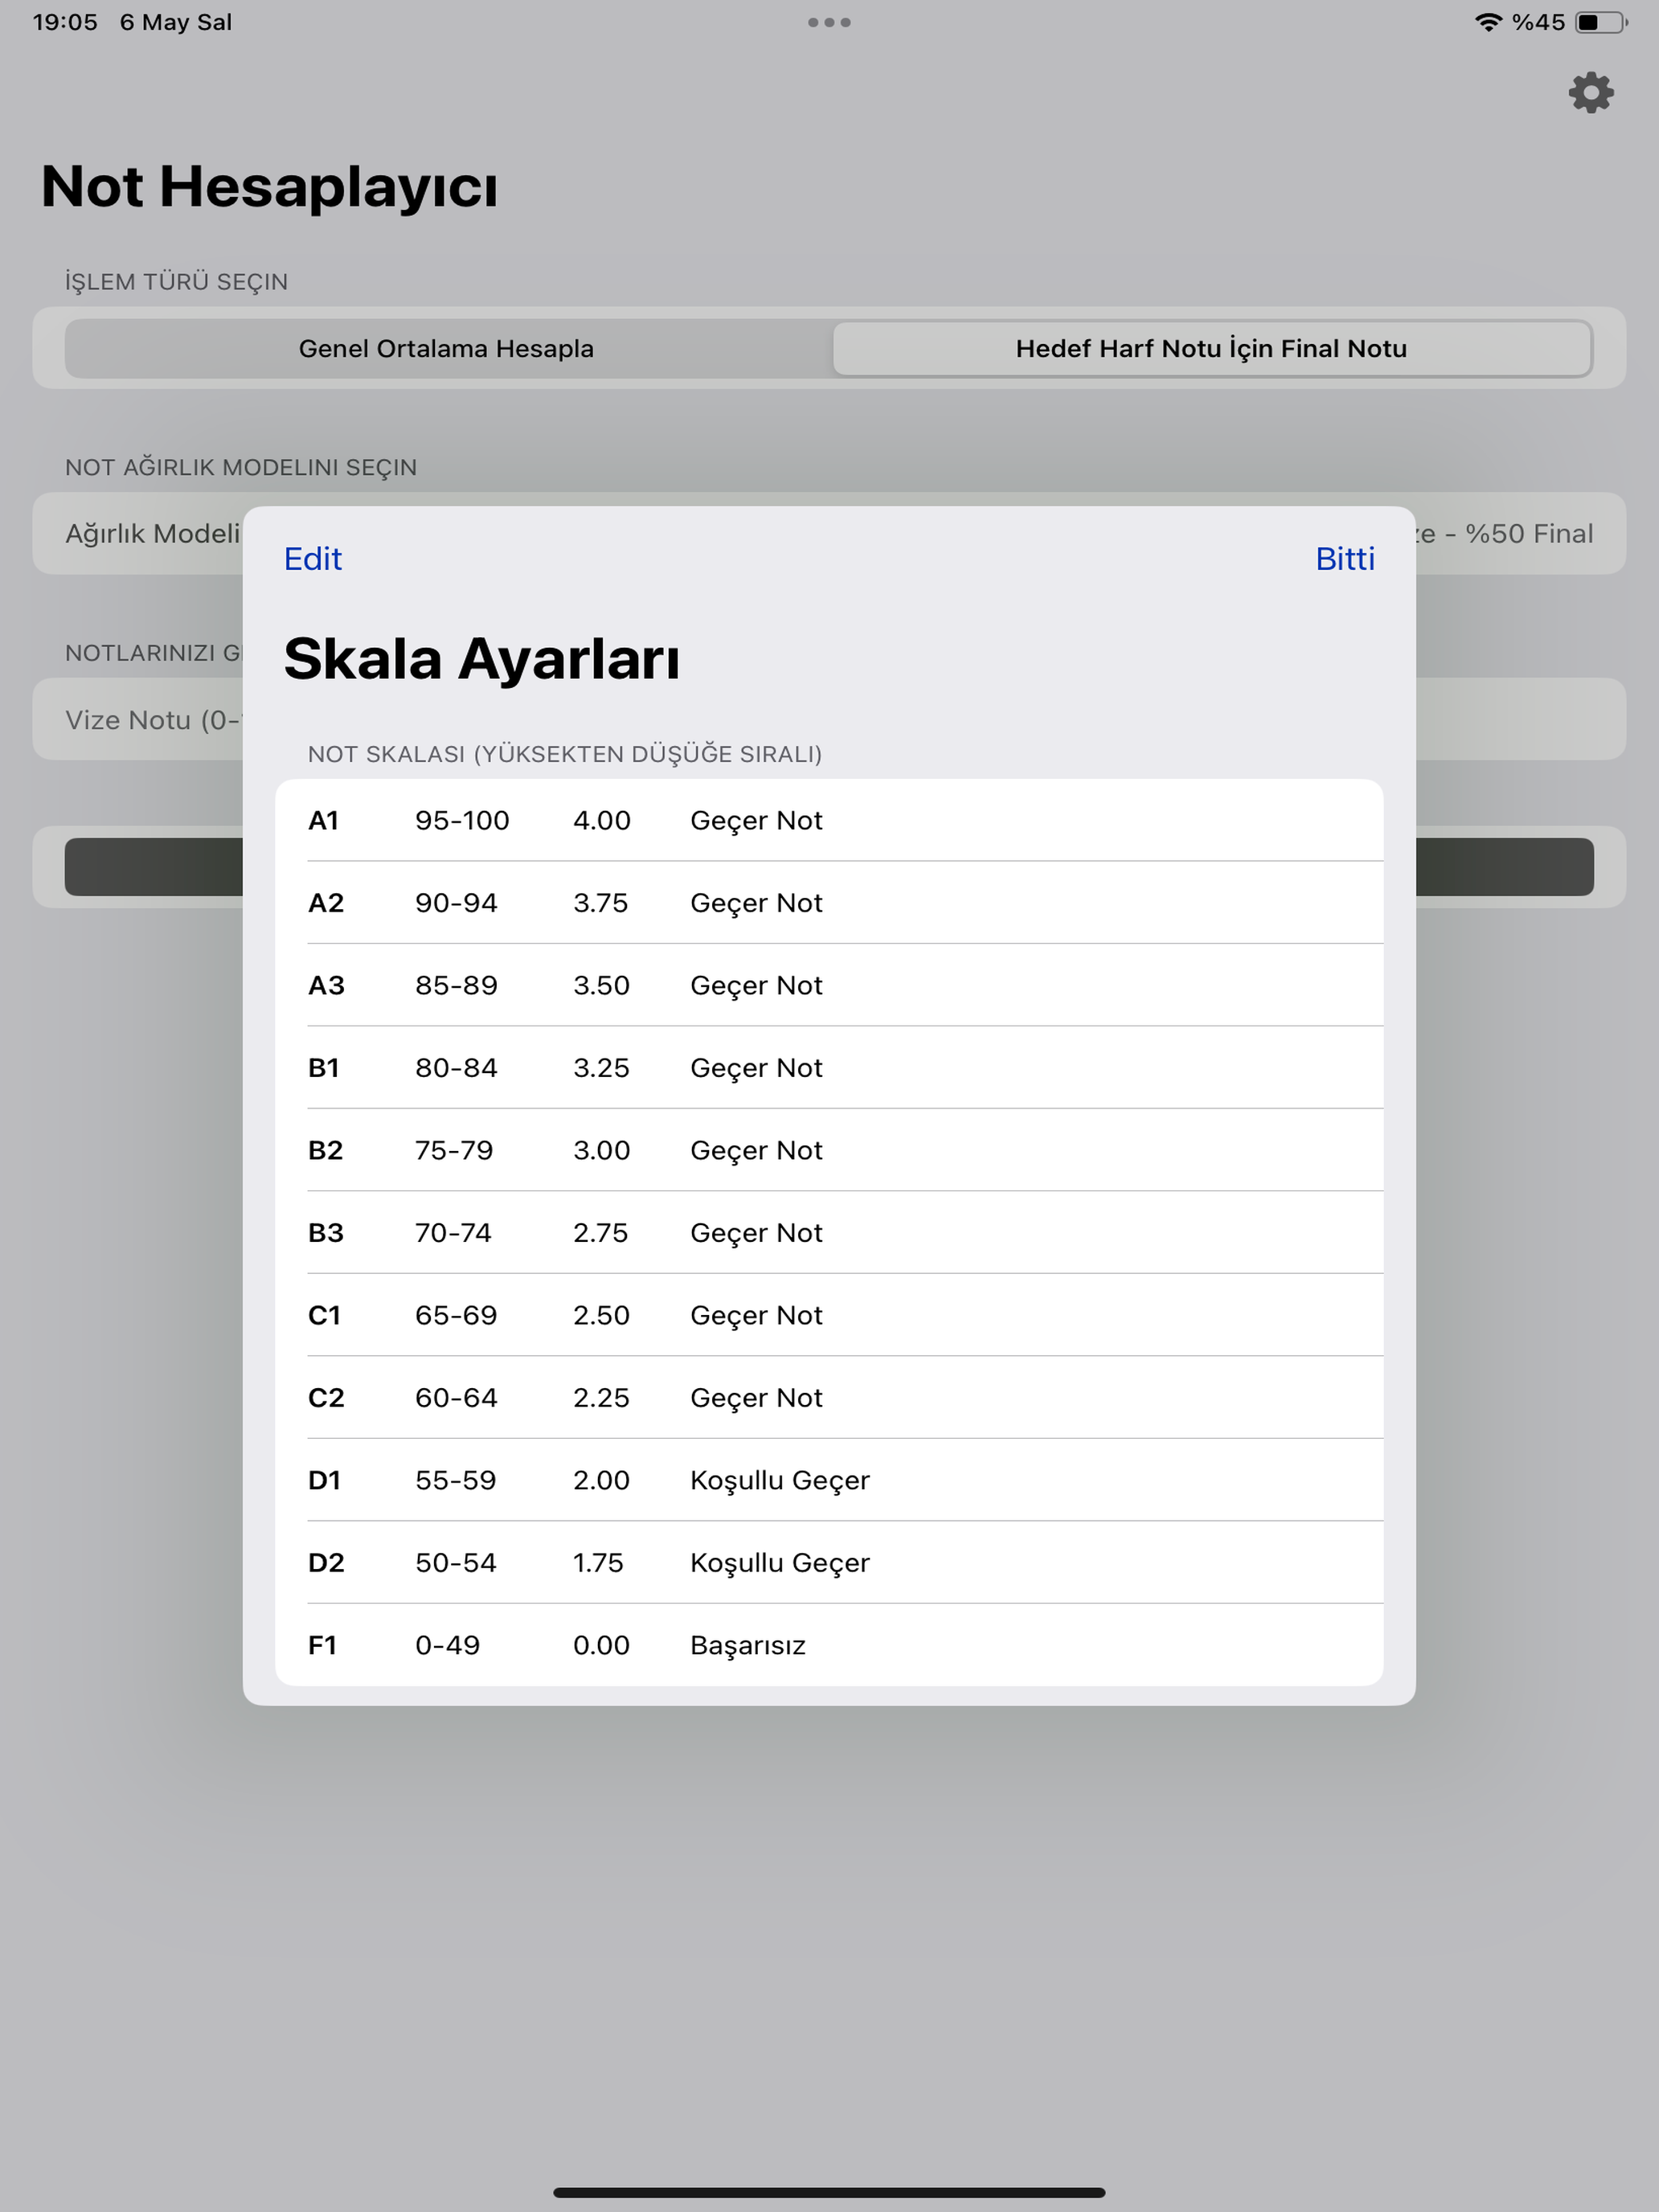The image size is (1659, 2212).
Task: Tap the 3.75 coefficient value
Action: (x=600, y=903)
